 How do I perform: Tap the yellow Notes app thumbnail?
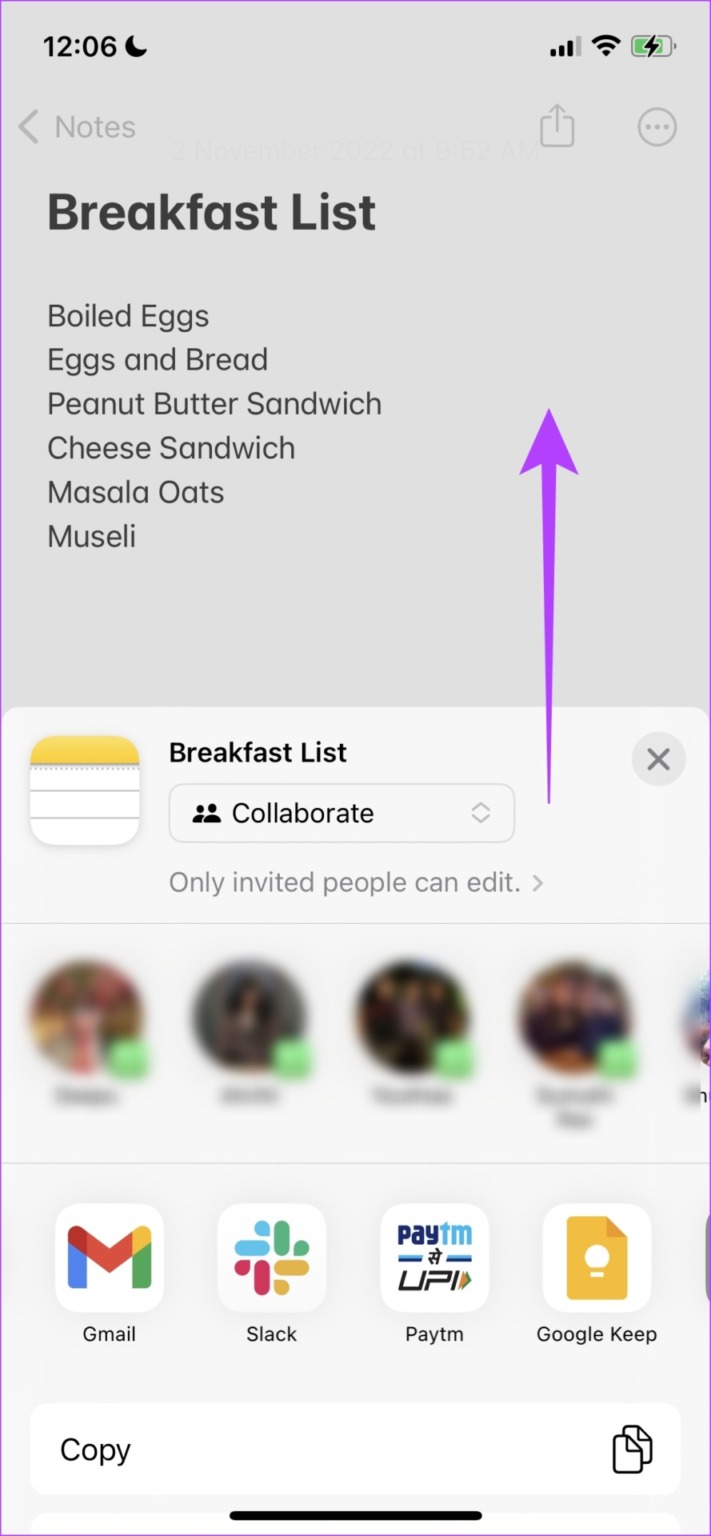coord(85,789)
